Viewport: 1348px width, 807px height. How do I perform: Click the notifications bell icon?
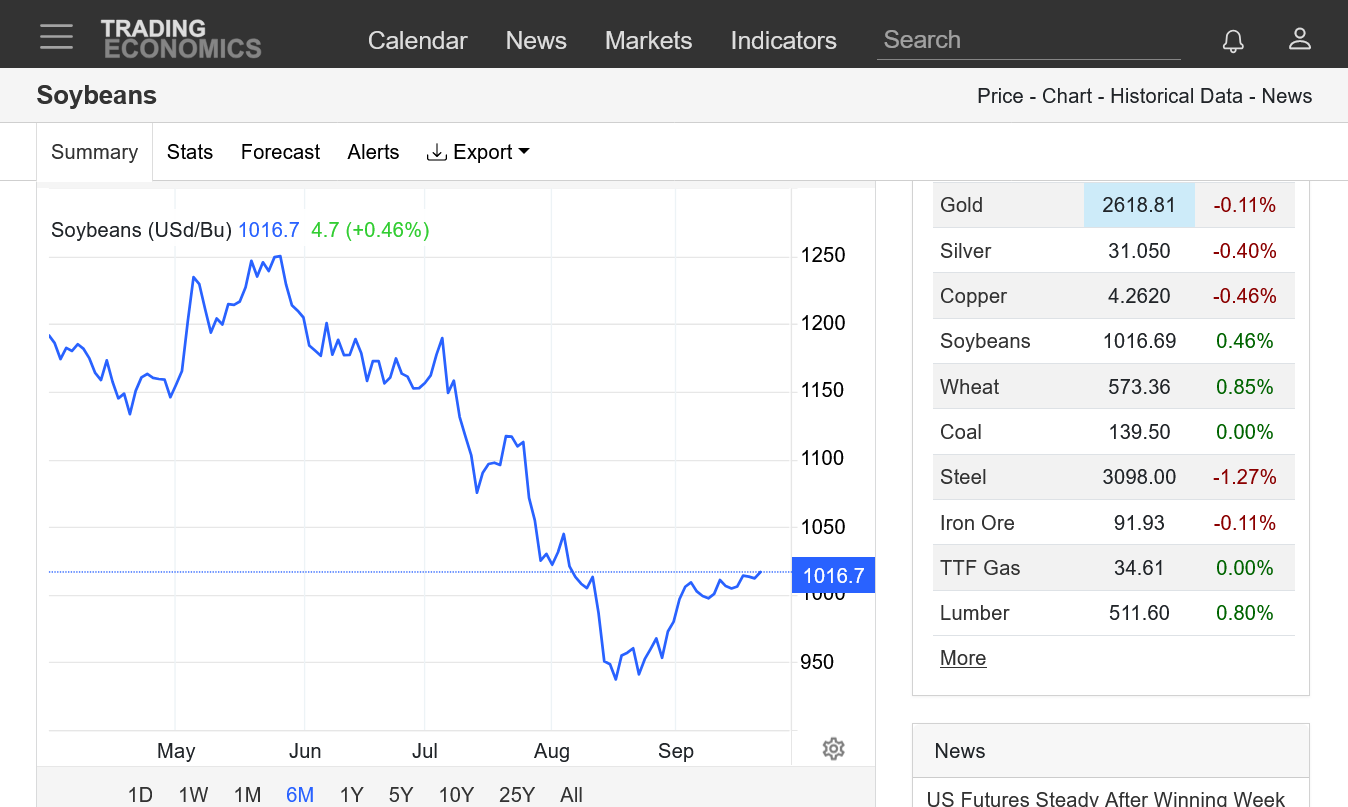coord(1233,40)
